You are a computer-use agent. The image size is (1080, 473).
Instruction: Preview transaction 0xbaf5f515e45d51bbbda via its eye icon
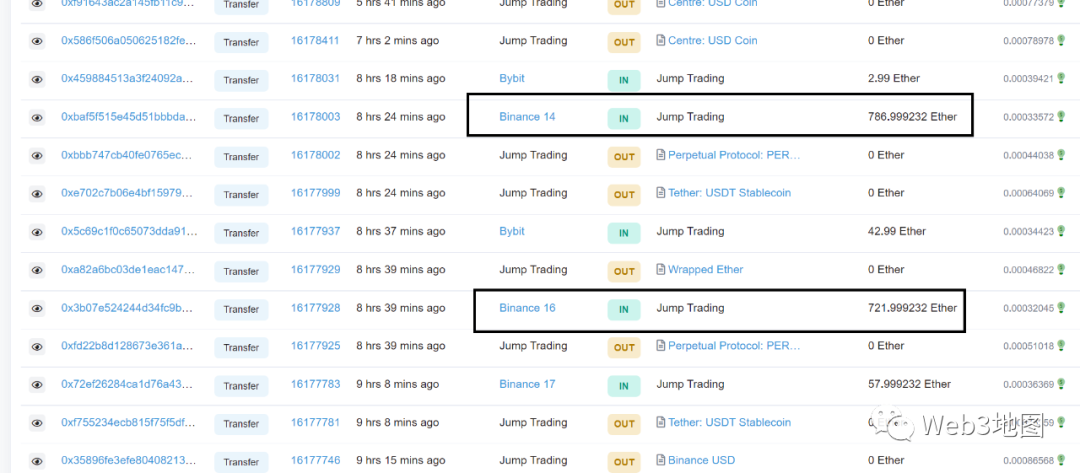click(x=37, y=118)
